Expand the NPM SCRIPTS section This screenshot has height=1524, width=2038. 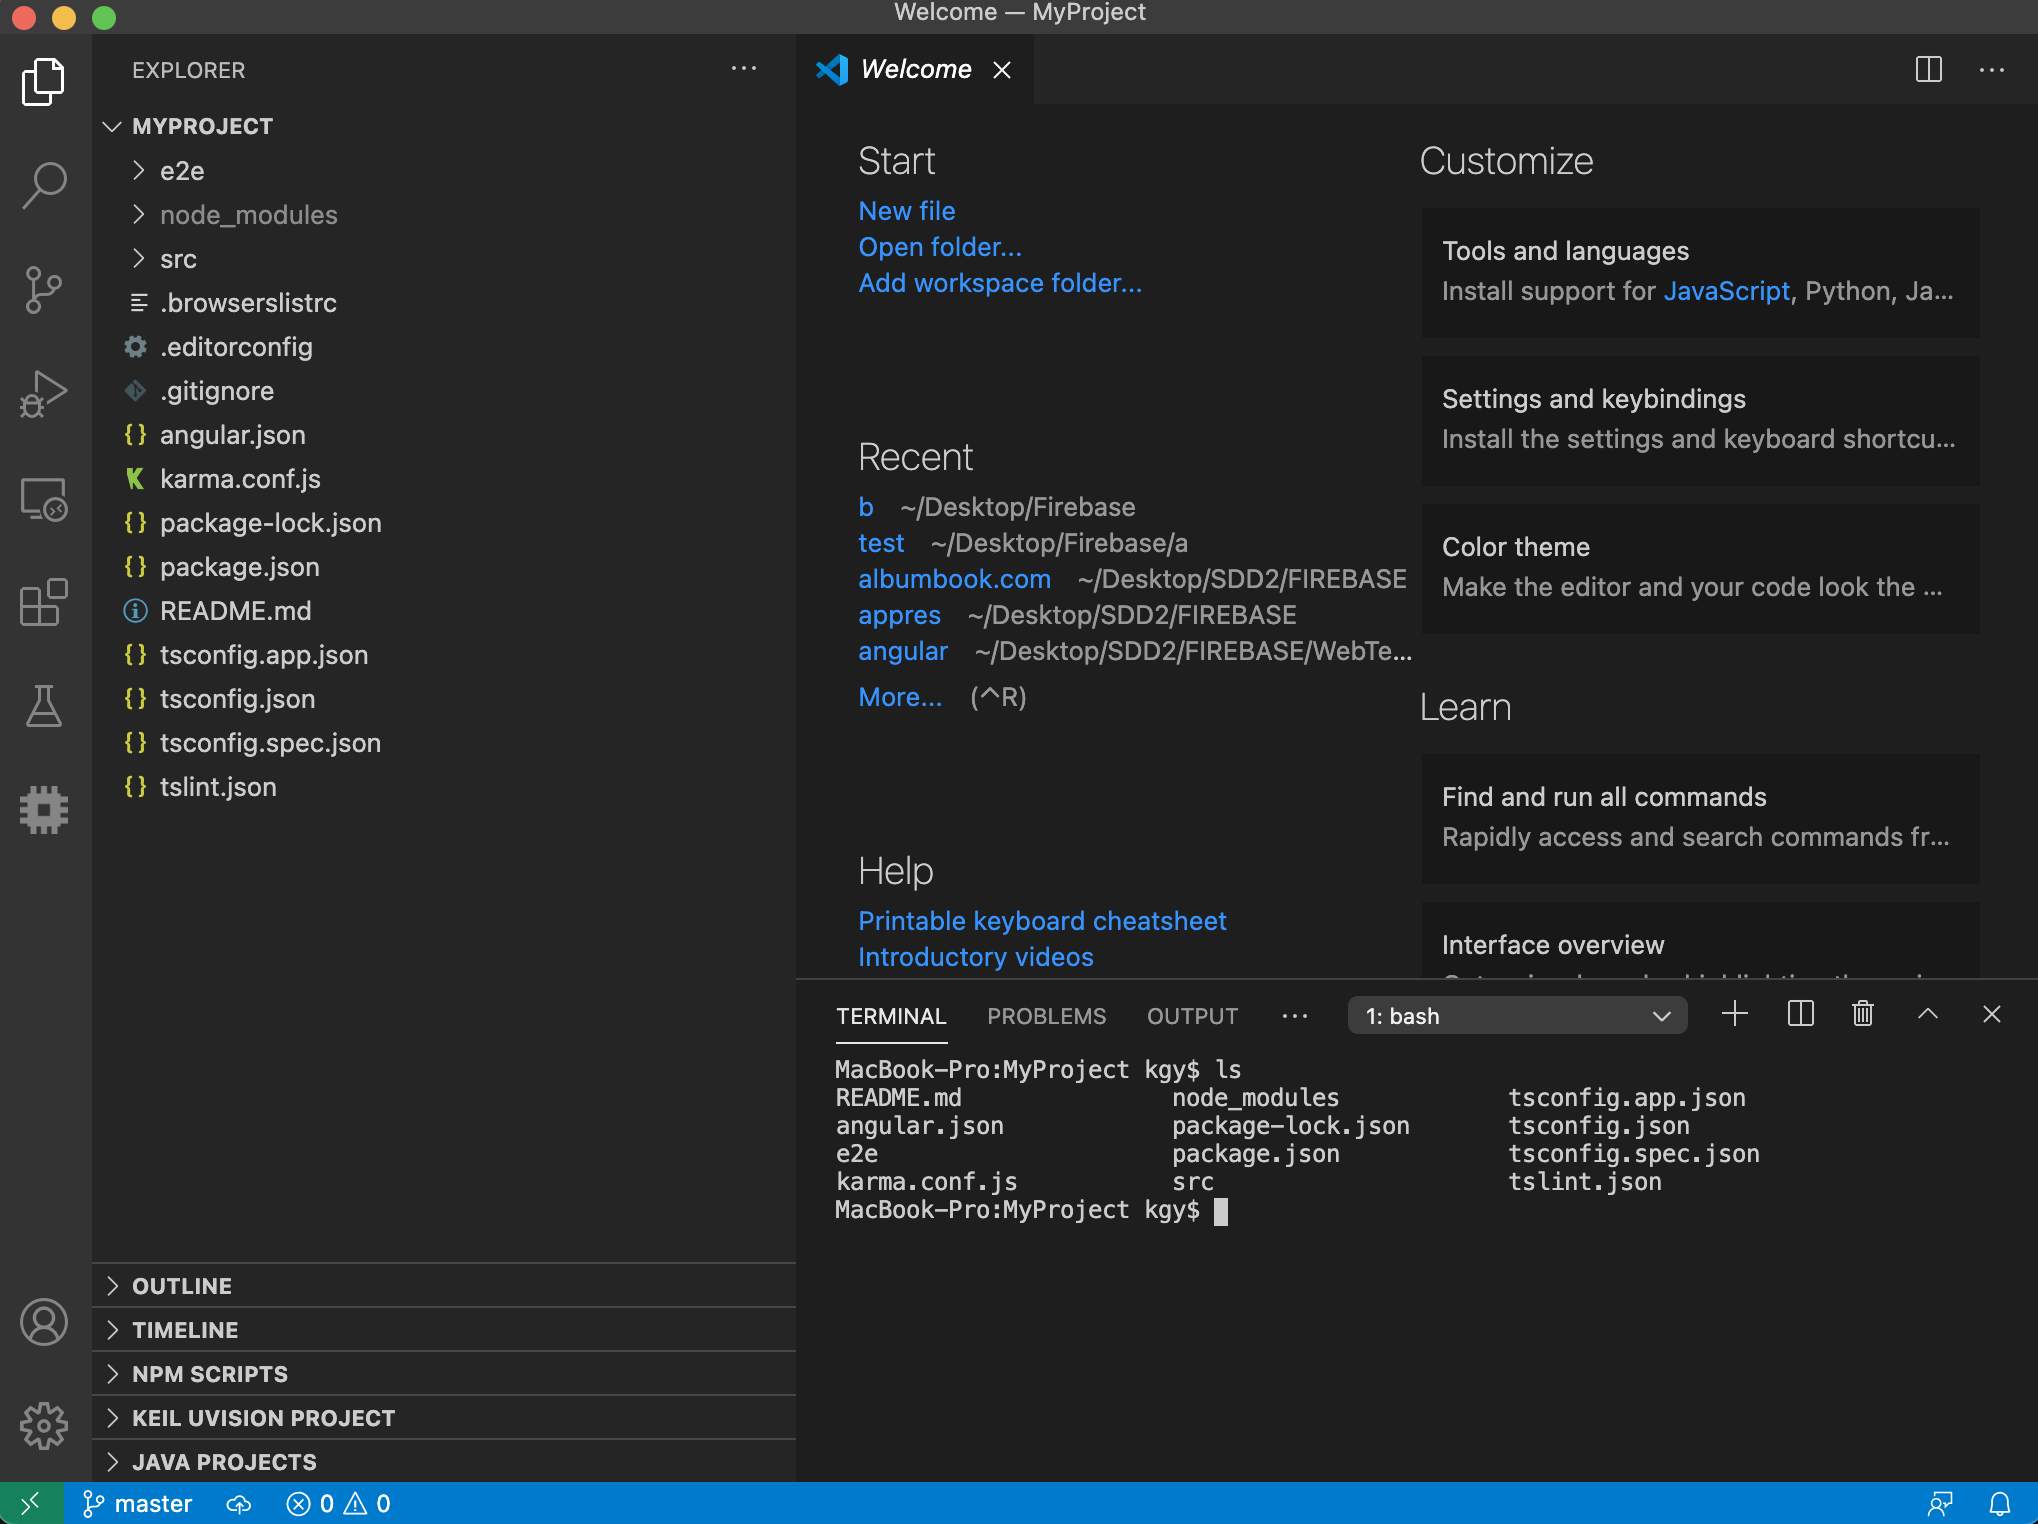210,1374
